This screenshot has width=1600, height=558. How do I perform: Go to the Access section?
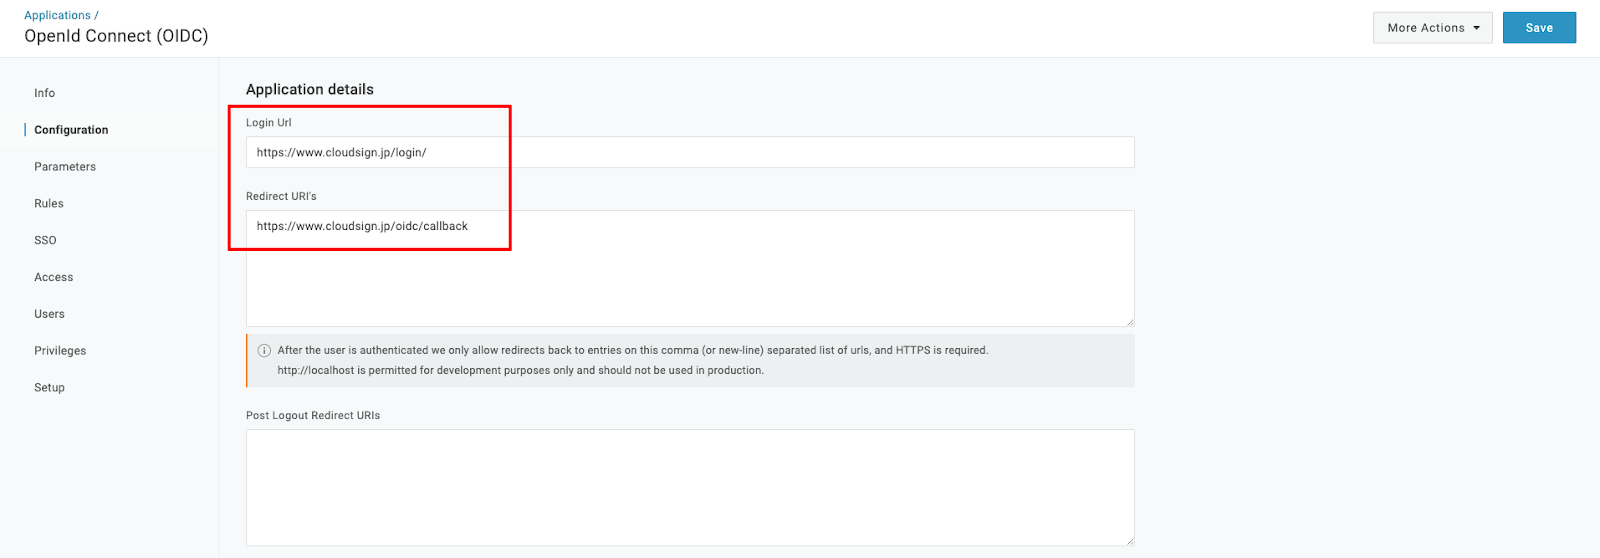pyautogui.click(x=54, y=277)
